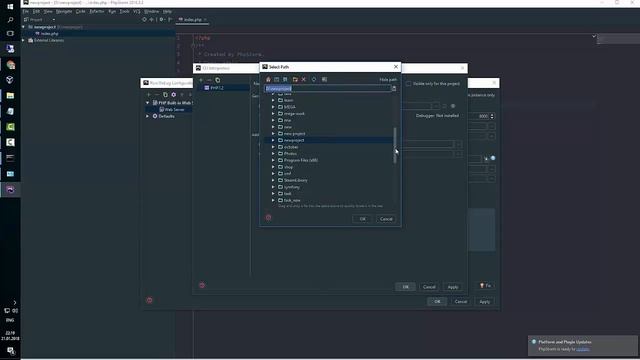The height and width of the screenshot is (360, 640).
Task: Open the Navigate menu
Action: (x=64, y=11)
